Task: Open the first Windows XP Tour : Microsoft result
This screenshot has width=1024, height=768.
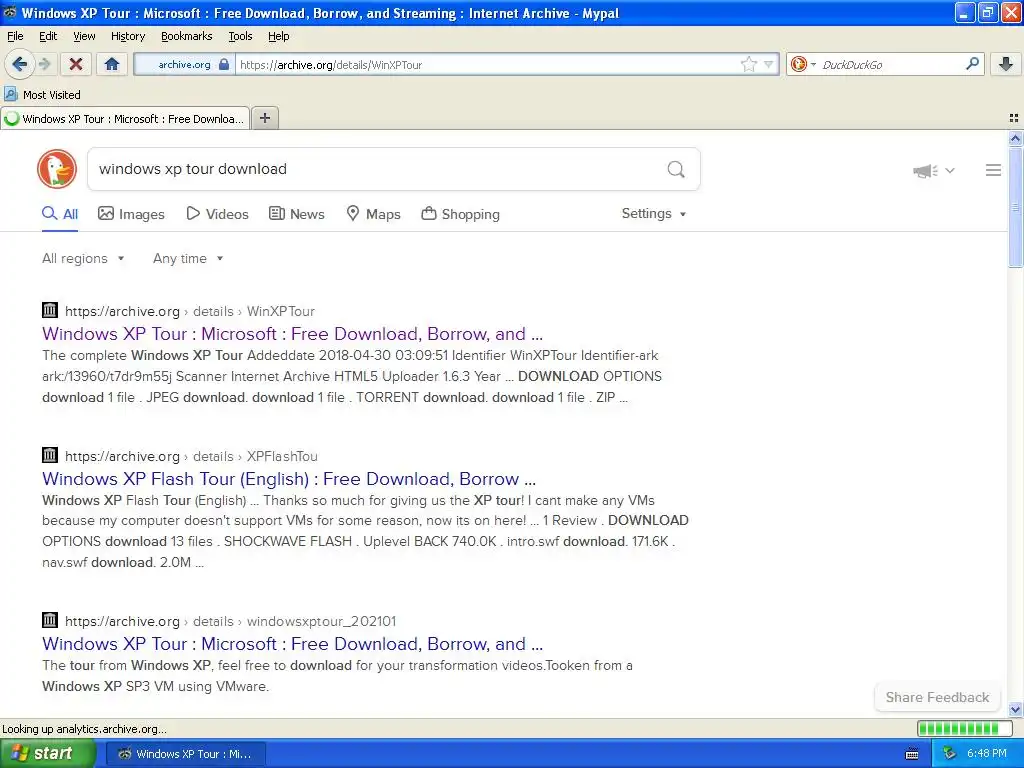Action: (x=293, y=334)
